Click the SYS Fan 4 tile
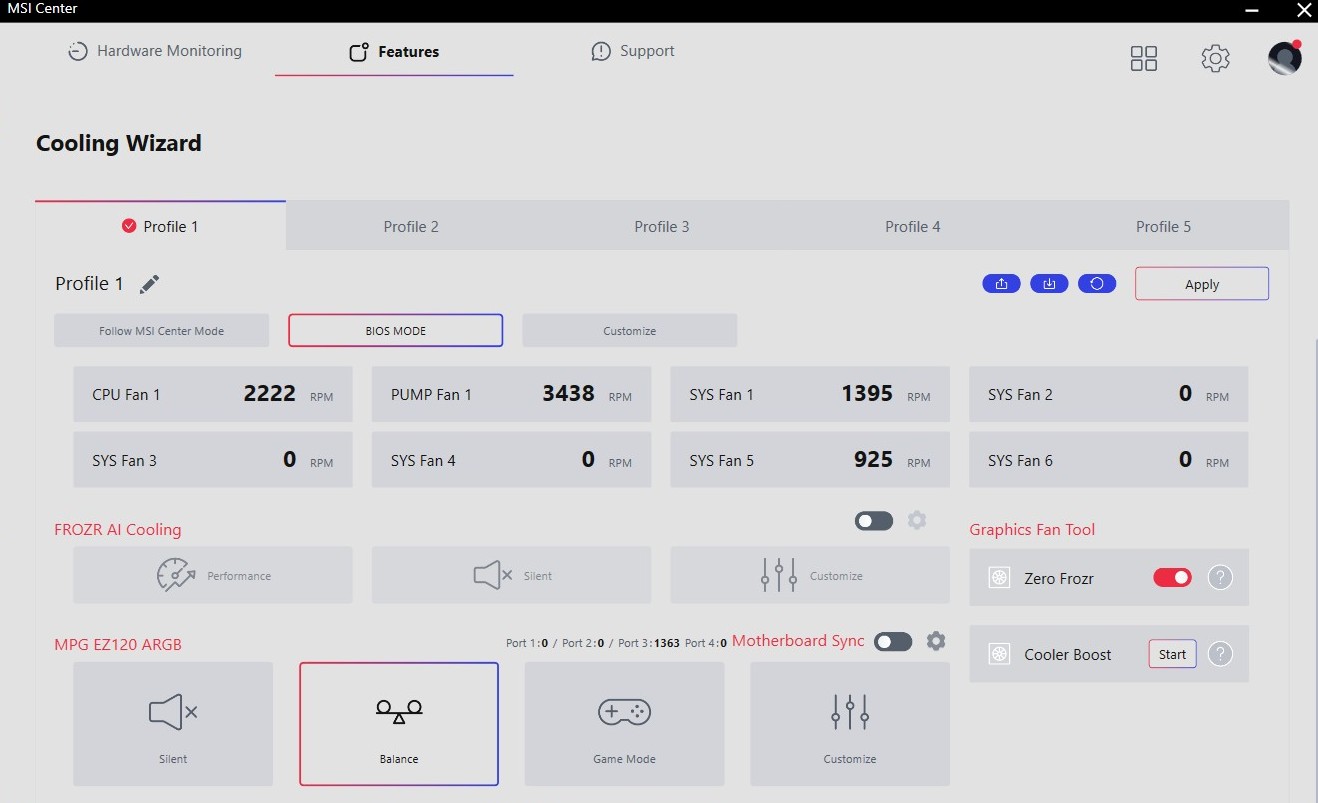Image resolution: width=1318 pixels, height=803 pixels. 511,460
